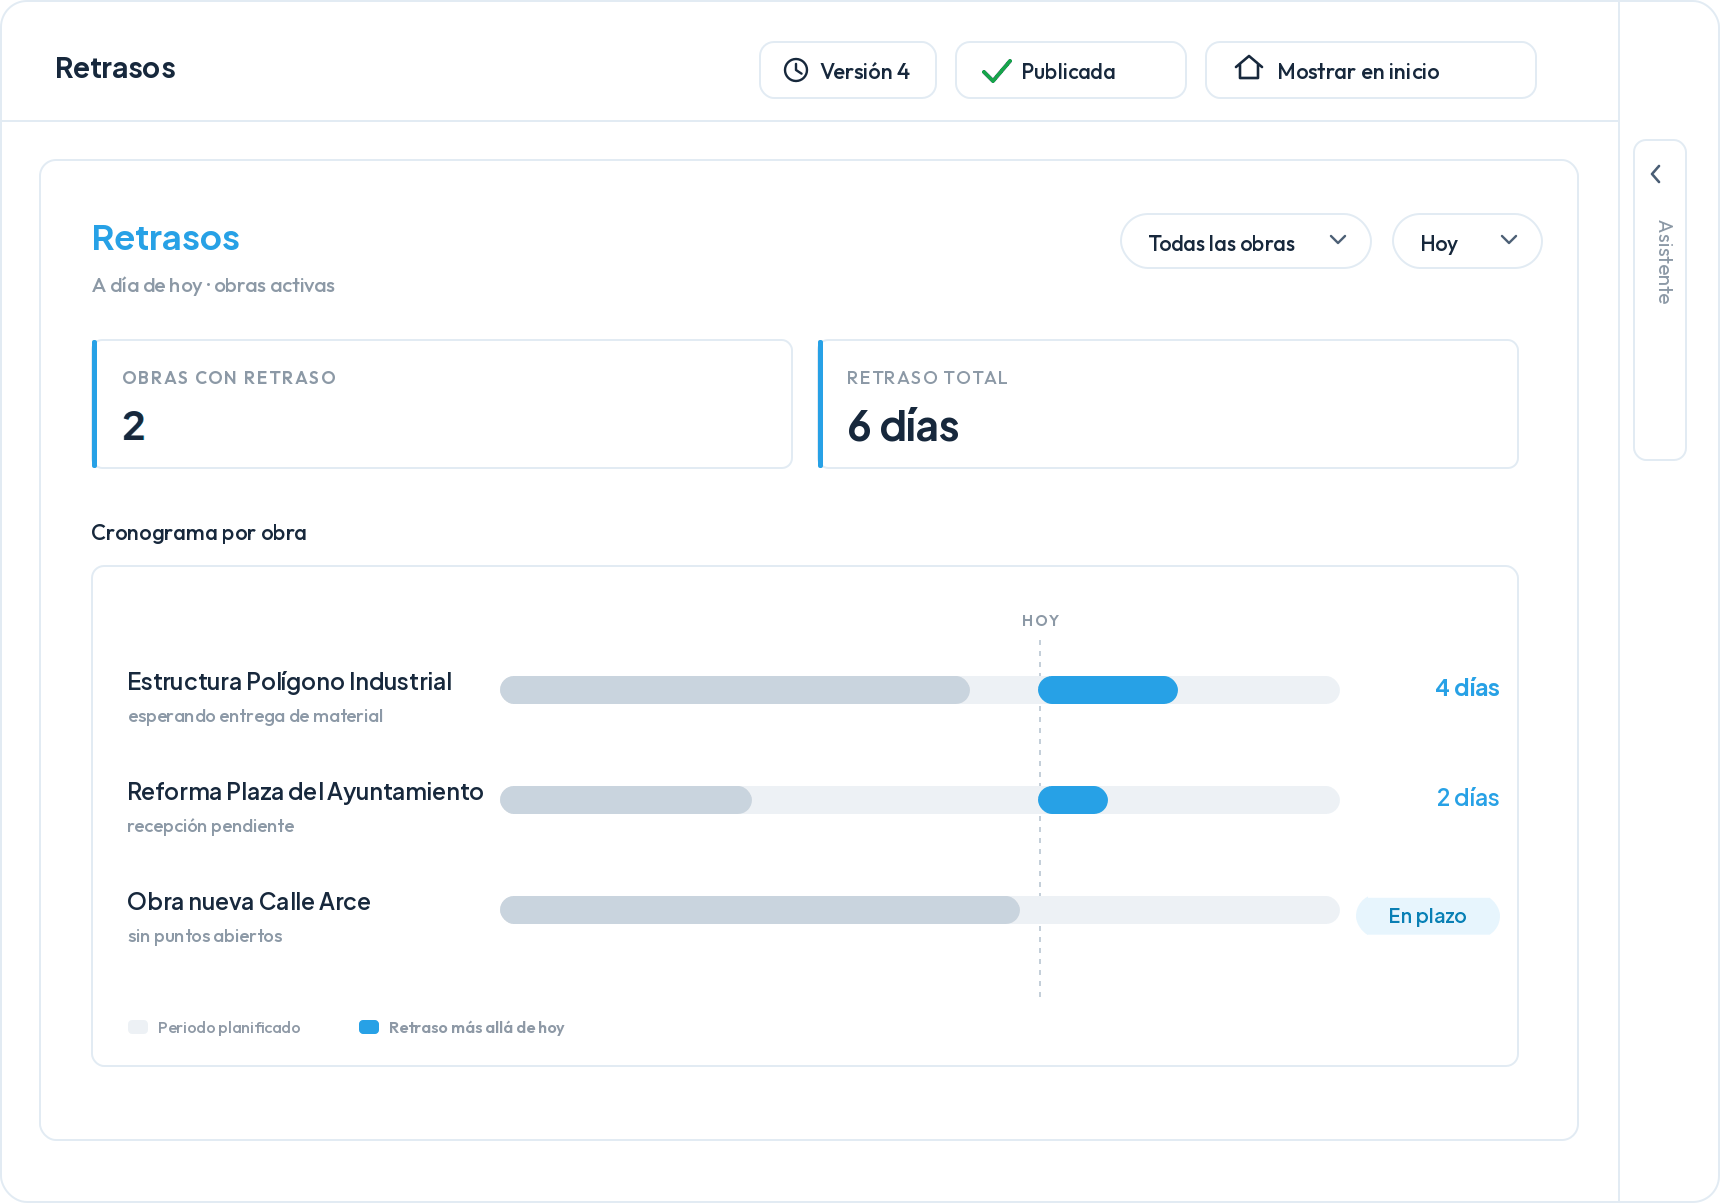Click the note recepción pendiente

point(211,826)
